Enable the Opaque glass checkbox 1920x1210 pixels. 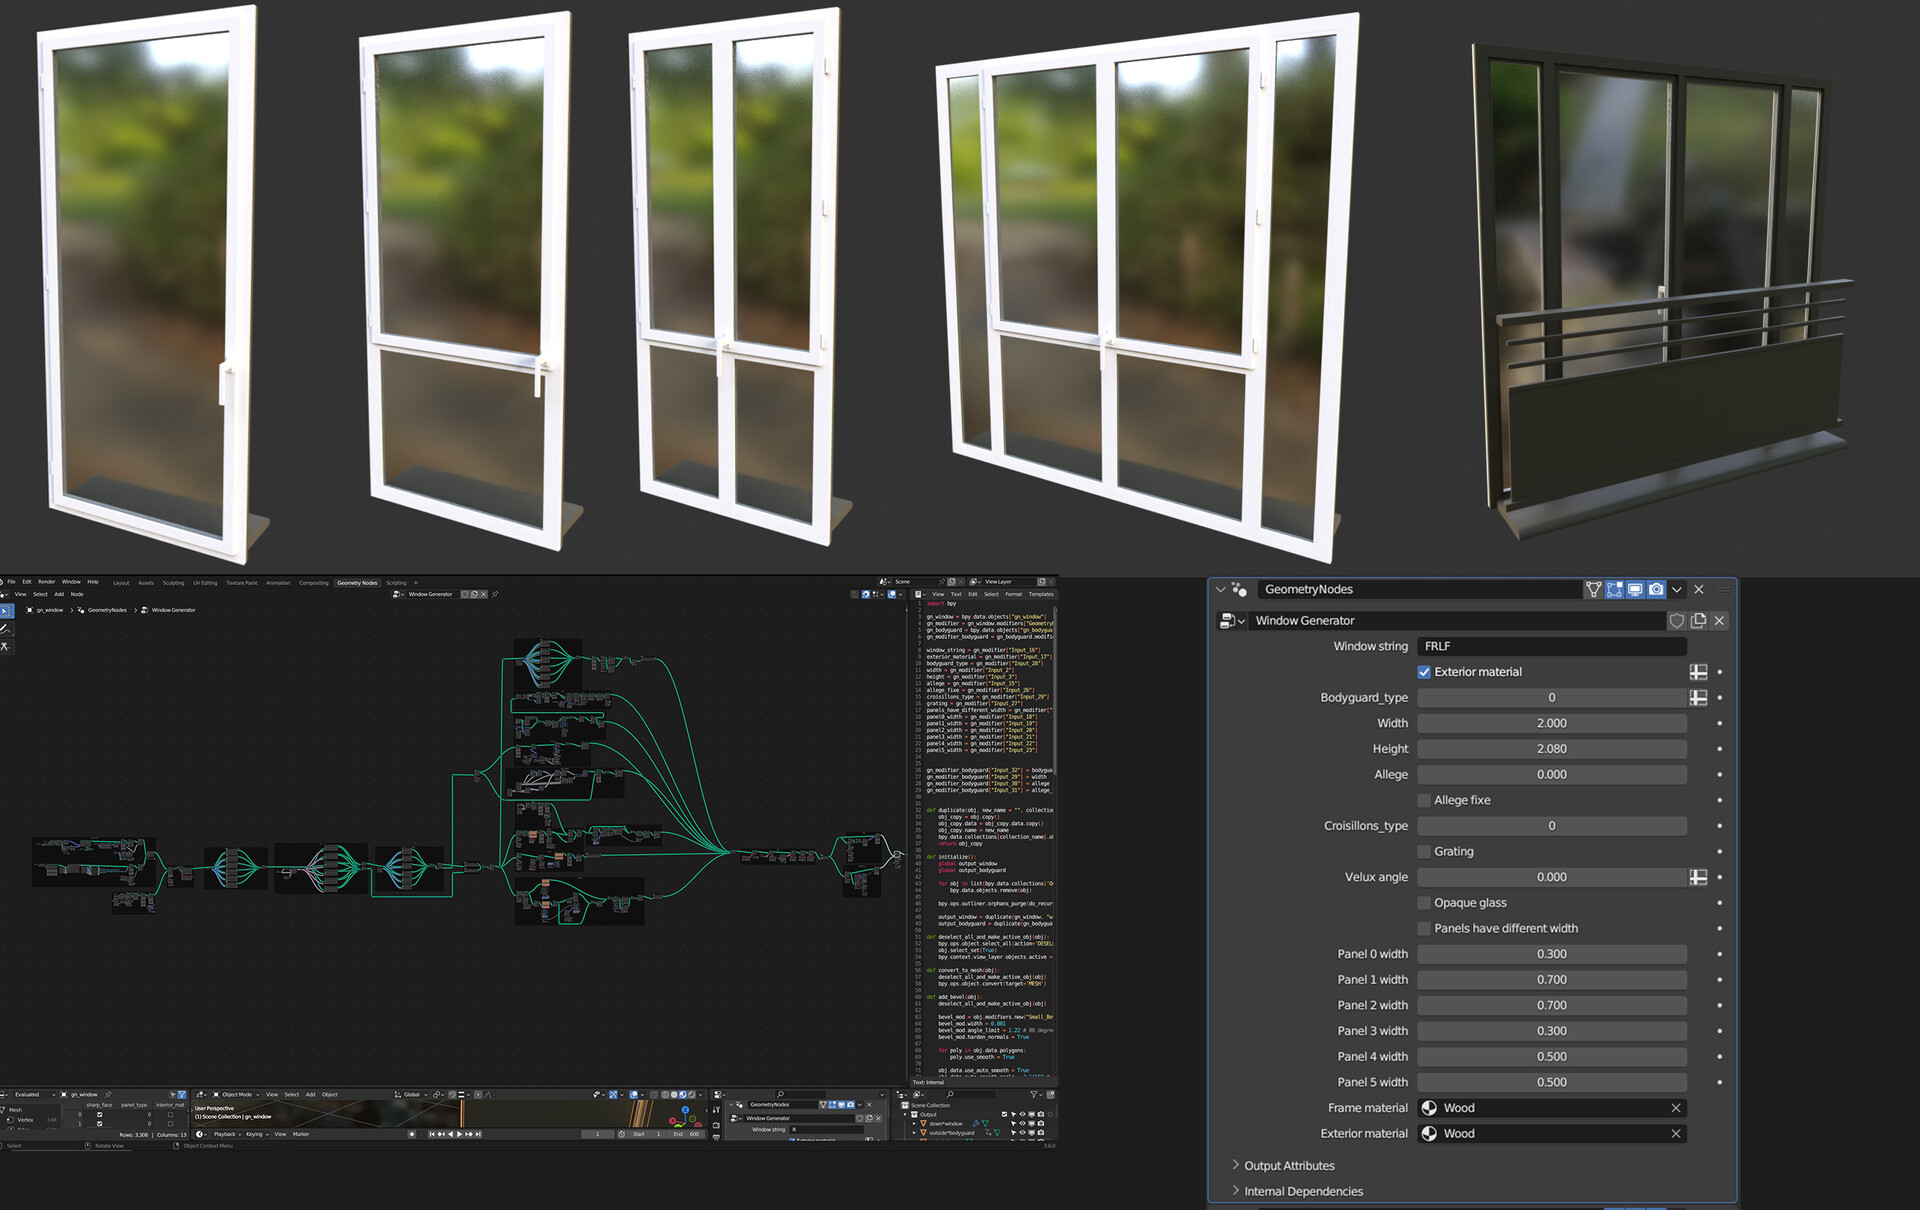coord(1424,902)
